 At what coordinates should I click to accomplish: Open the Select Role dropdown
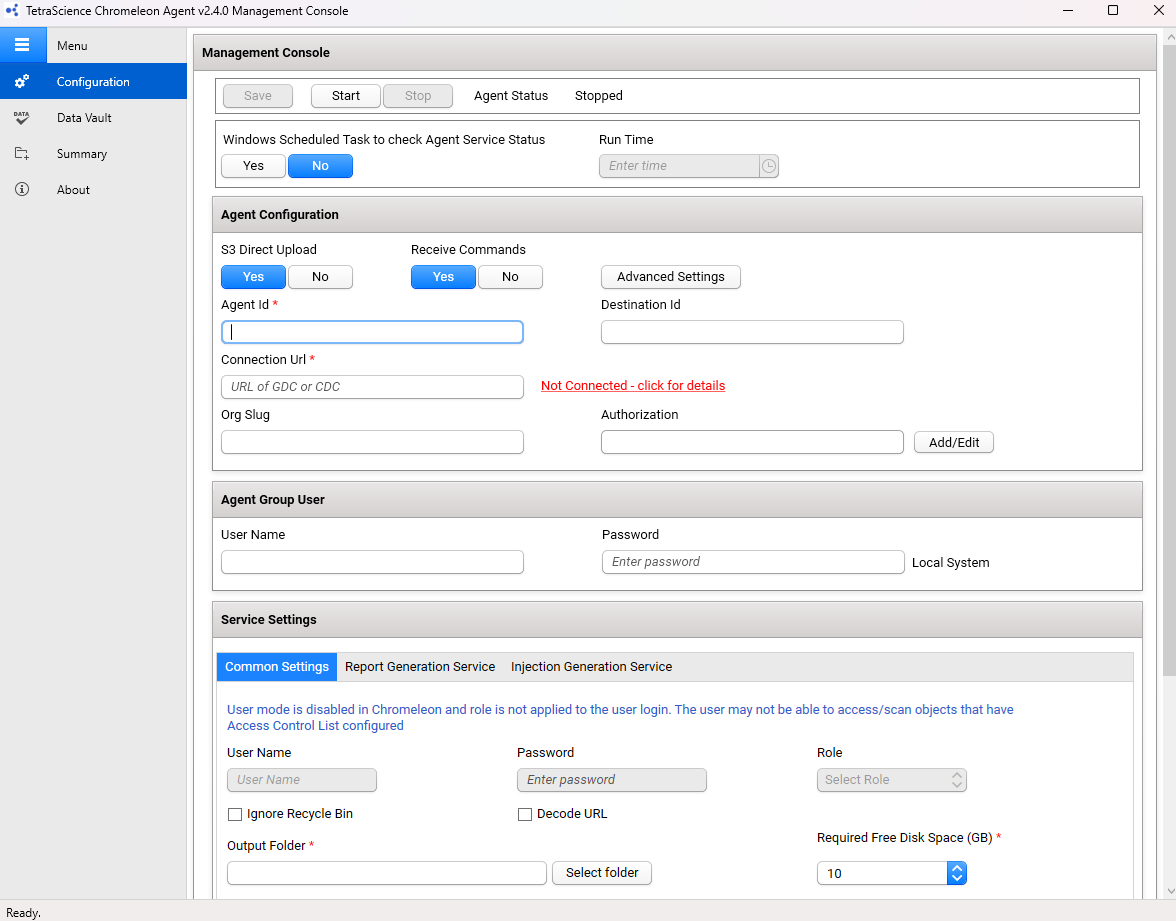(891, 780)
